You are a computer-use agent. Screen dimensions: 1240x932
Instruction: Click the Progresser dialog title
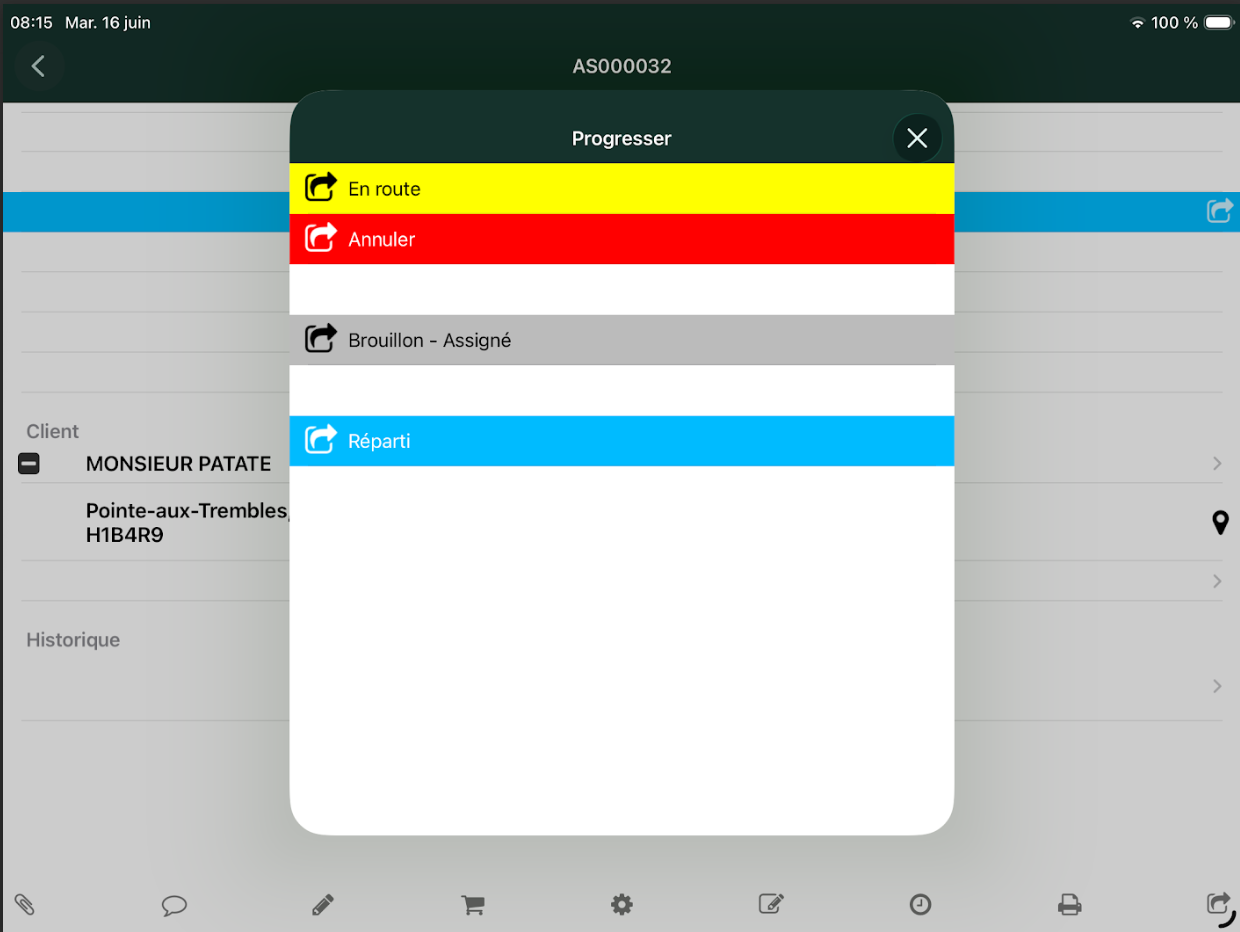[x=621, y=139]
